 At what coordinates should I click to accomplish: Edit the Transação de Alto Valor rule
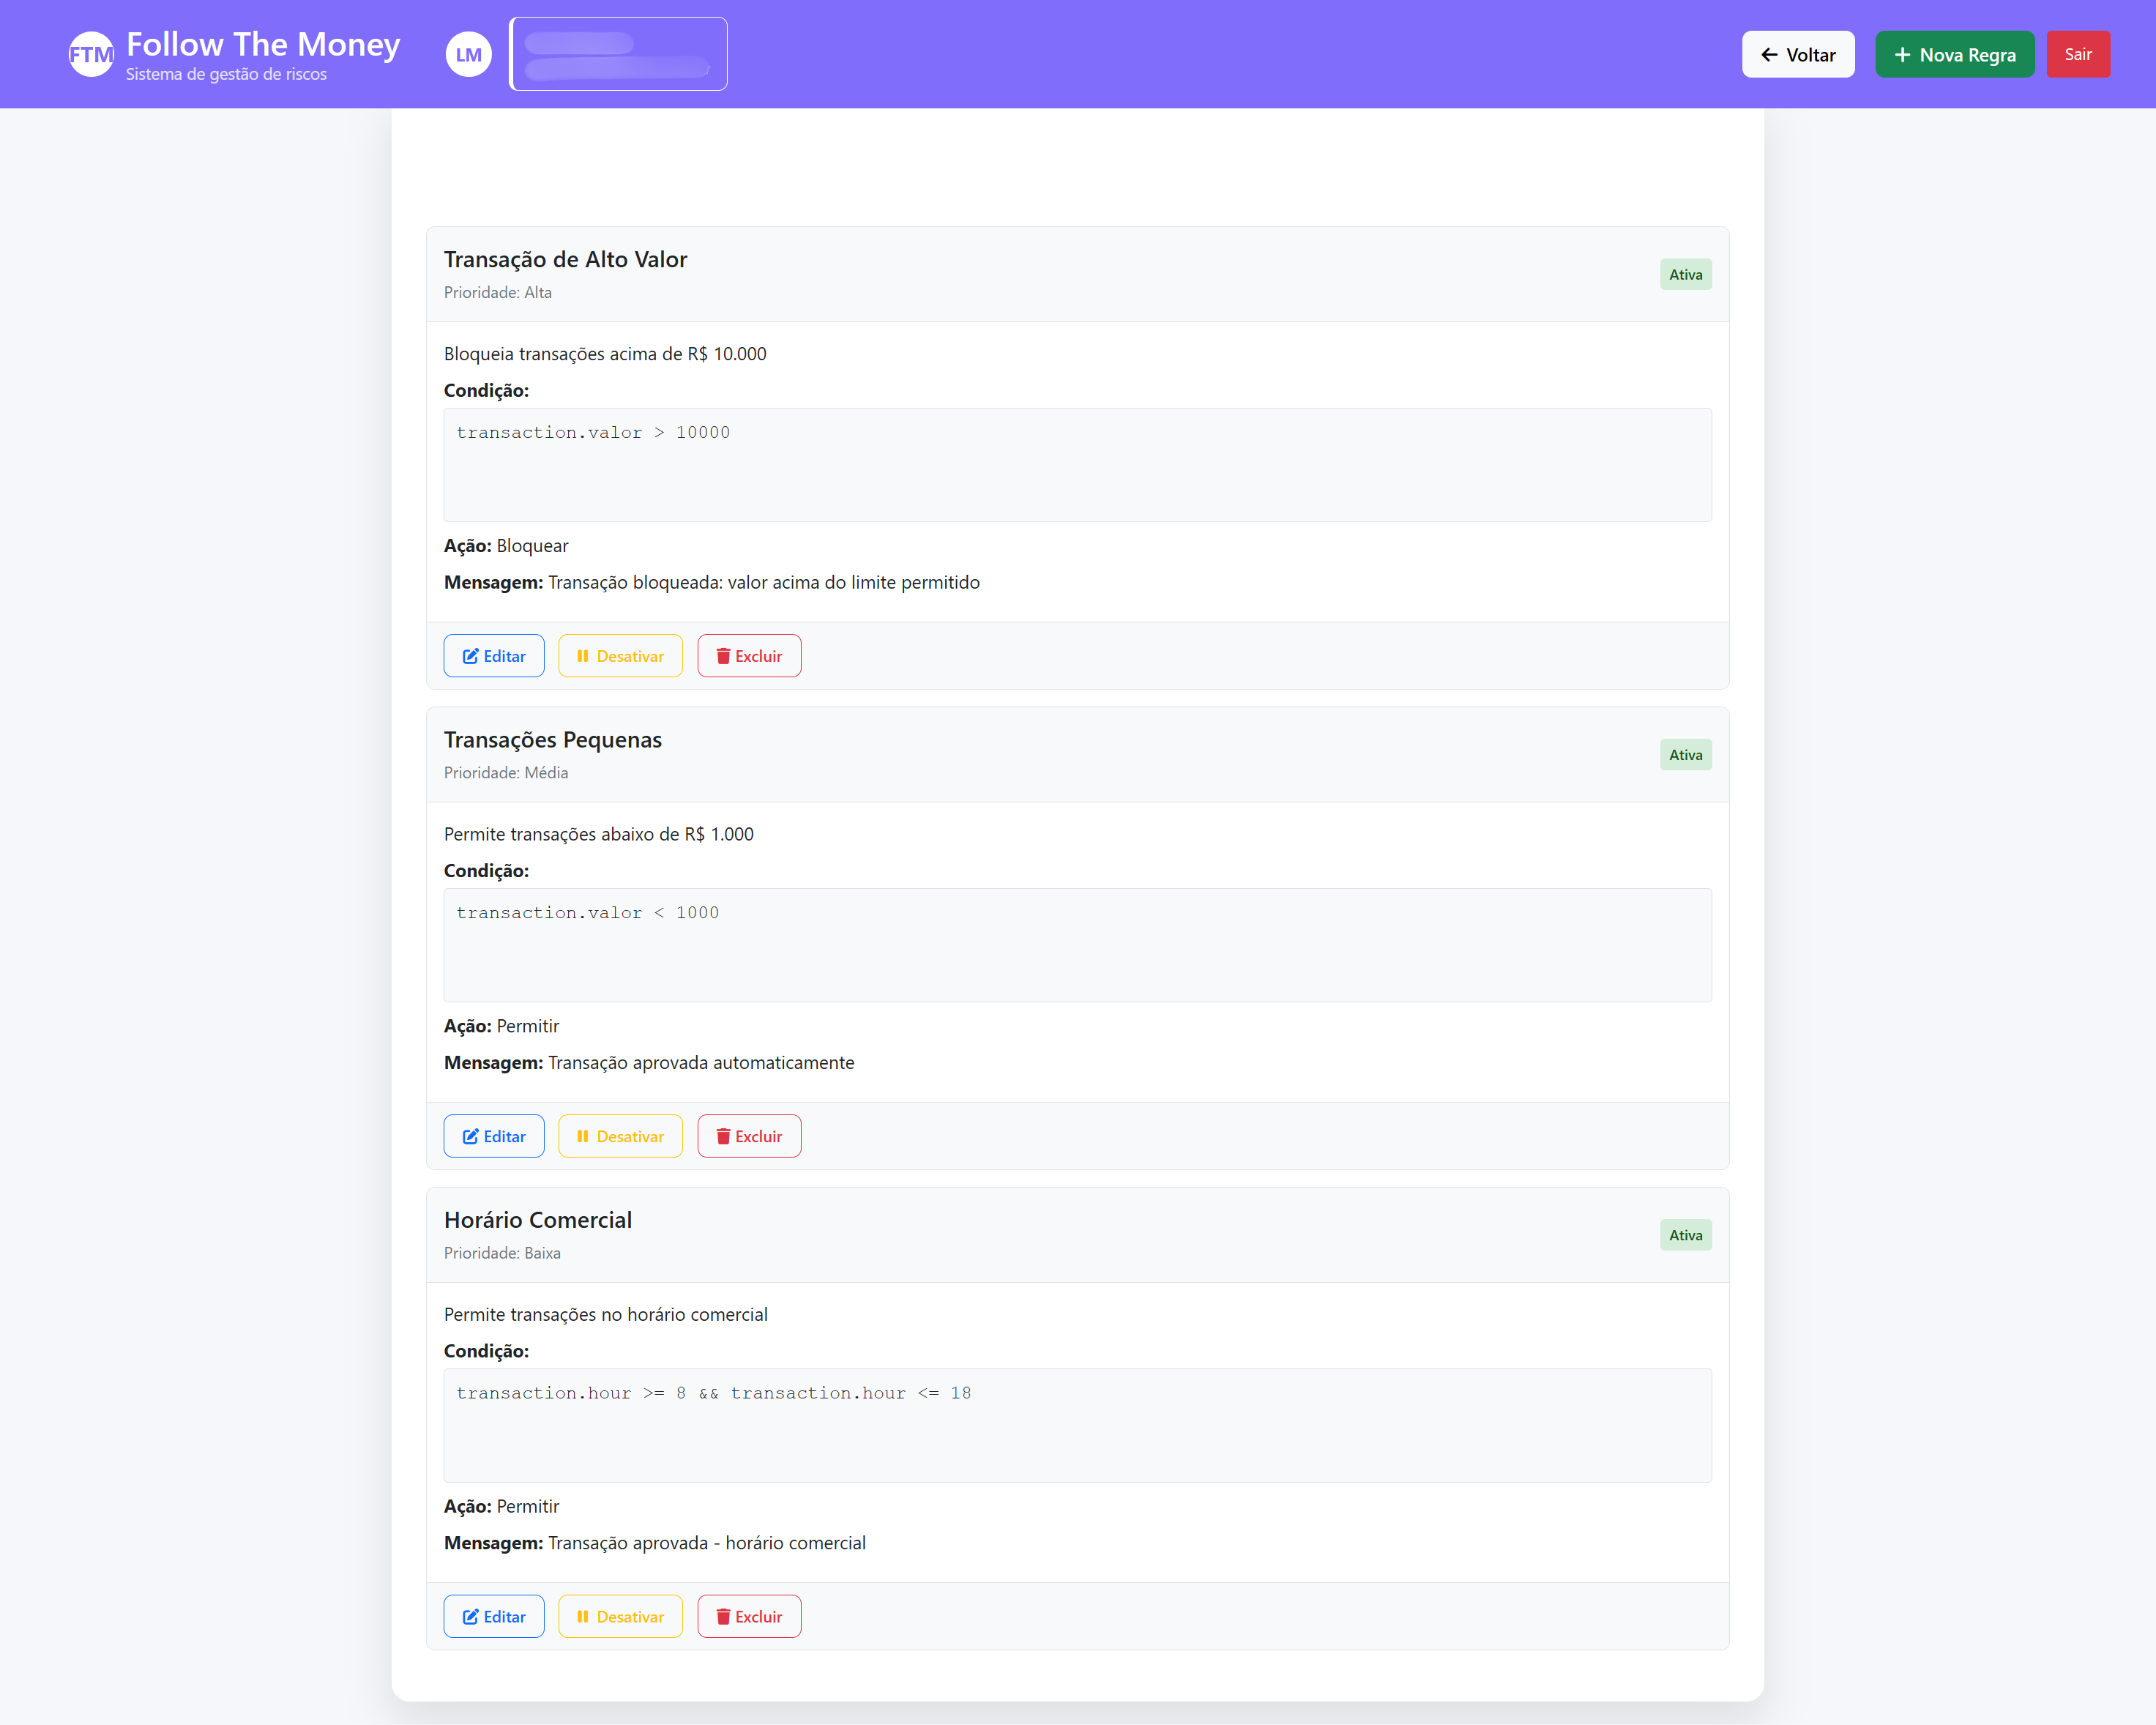(493, 656)
